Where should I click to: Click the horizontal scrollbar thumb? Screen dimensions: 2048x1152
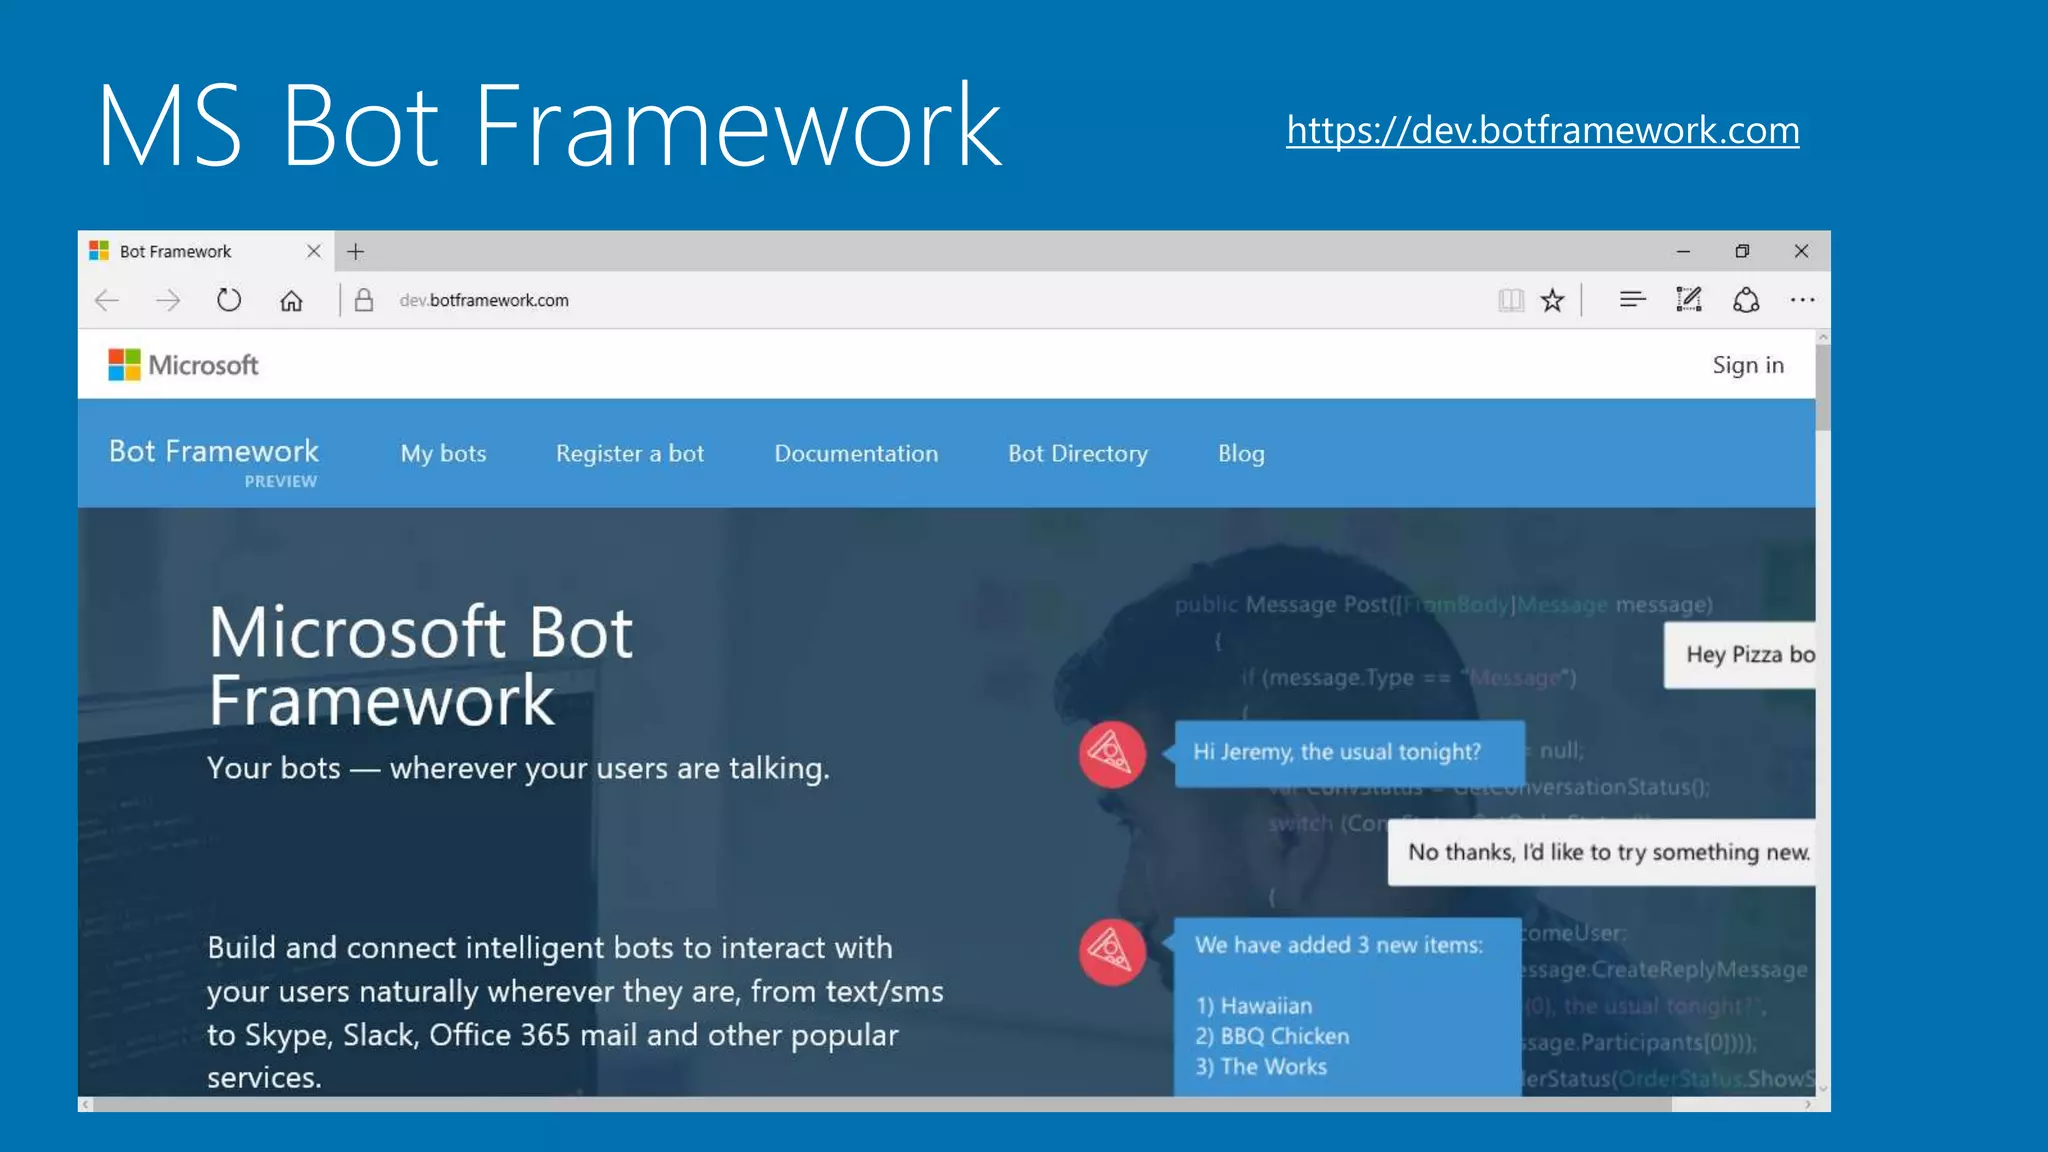[x=882, y=1104]
